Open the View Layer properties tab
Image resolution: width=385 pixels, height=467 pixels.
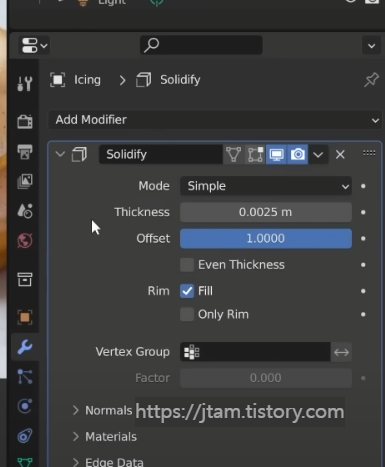[25, 181]
